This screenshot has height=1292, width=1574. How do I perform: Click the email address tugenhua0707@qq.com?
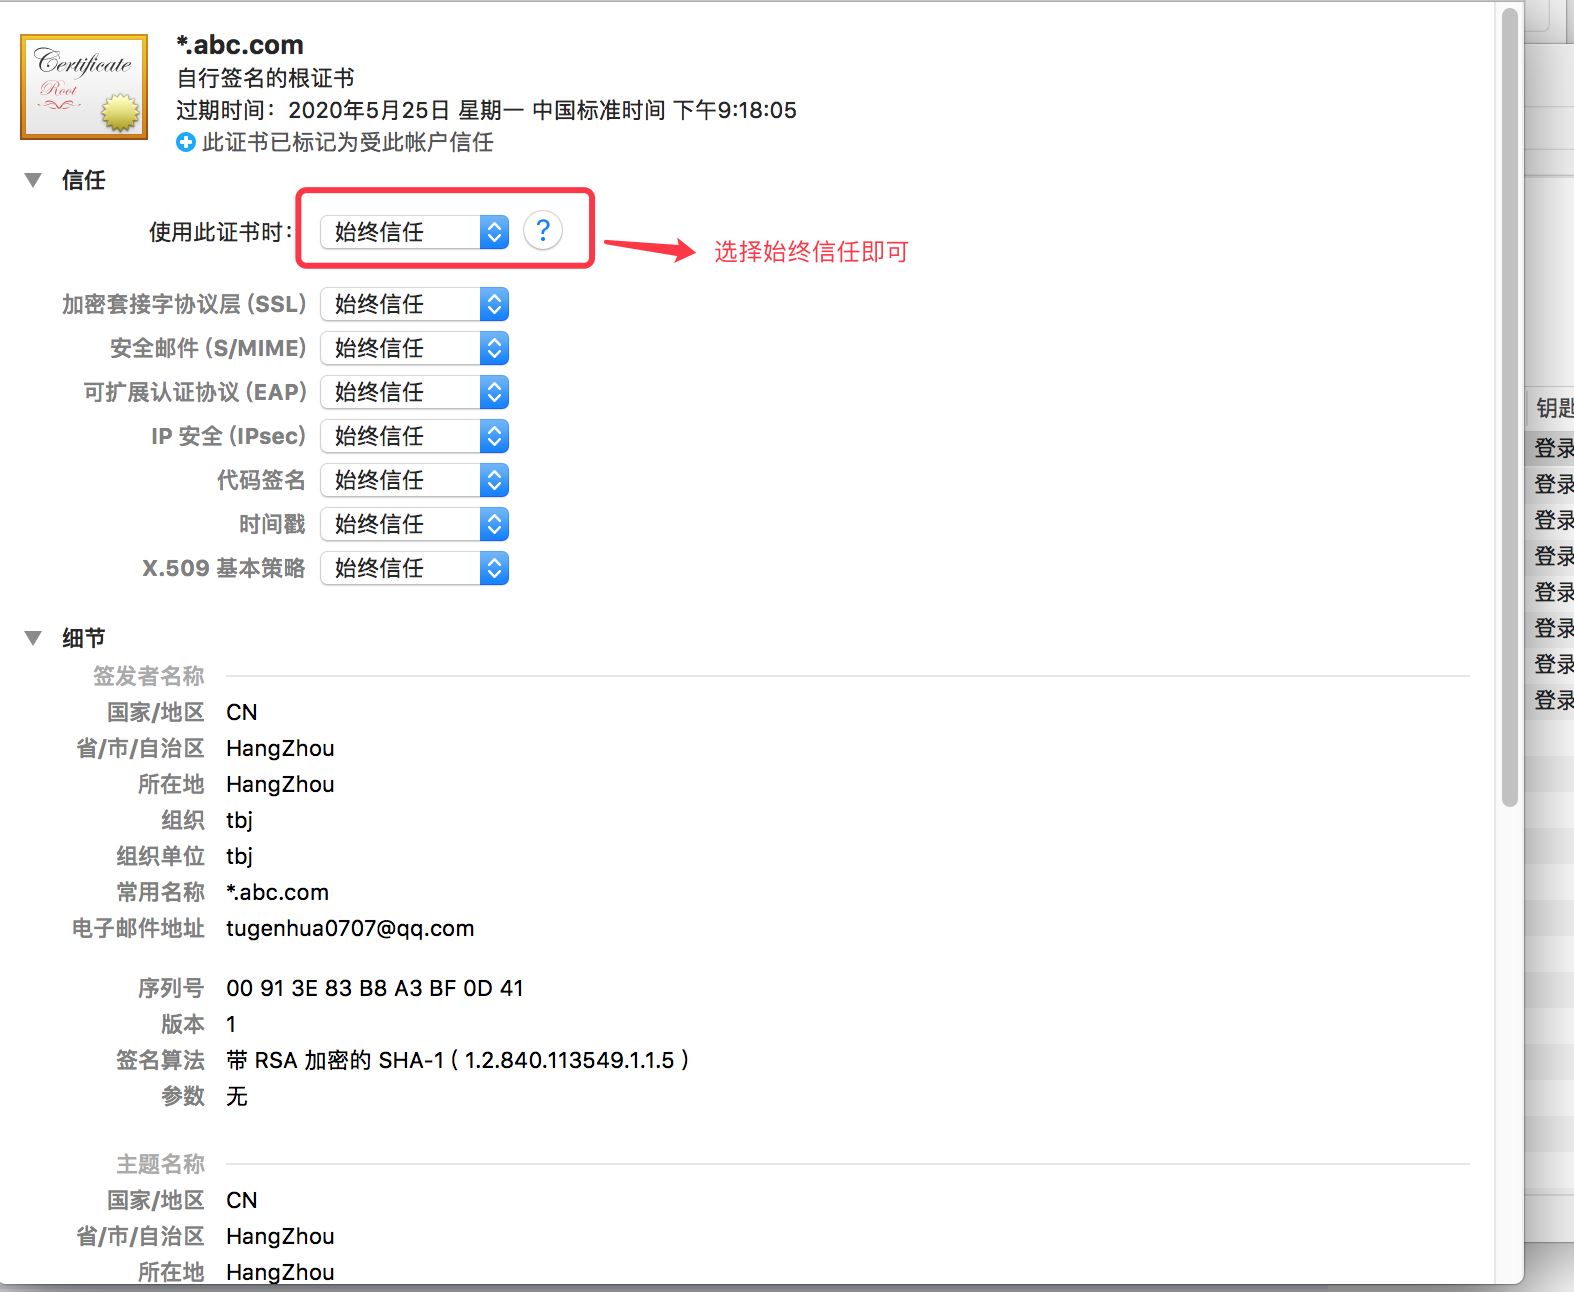click(350, 928)
